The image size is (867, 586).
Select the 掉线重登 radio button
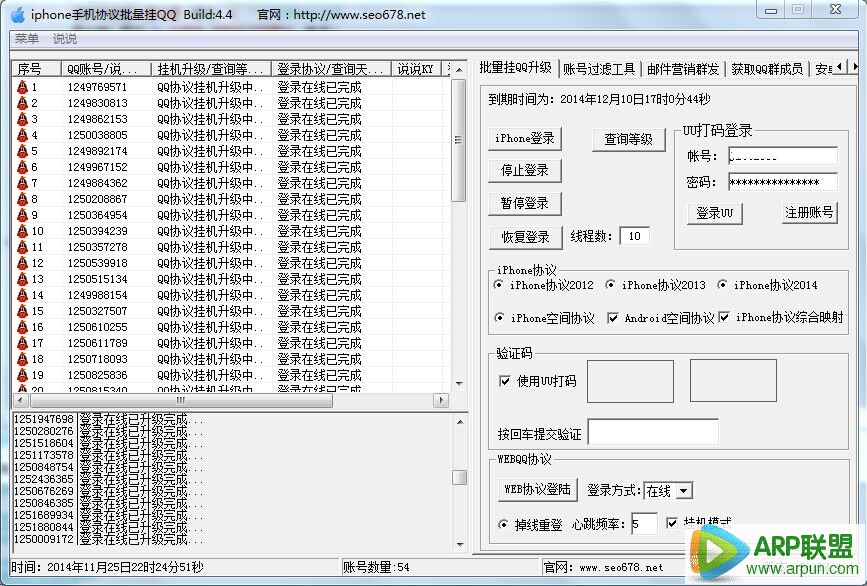pyautogui.click(x=503, y=524)
